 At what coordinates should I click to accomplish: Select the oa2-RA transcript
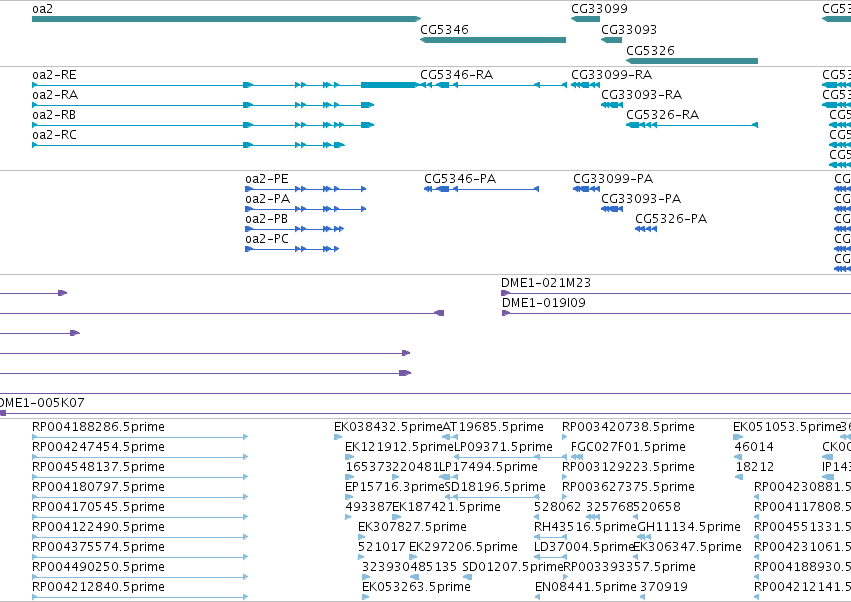pyautogui.click(x=203, y=105)
